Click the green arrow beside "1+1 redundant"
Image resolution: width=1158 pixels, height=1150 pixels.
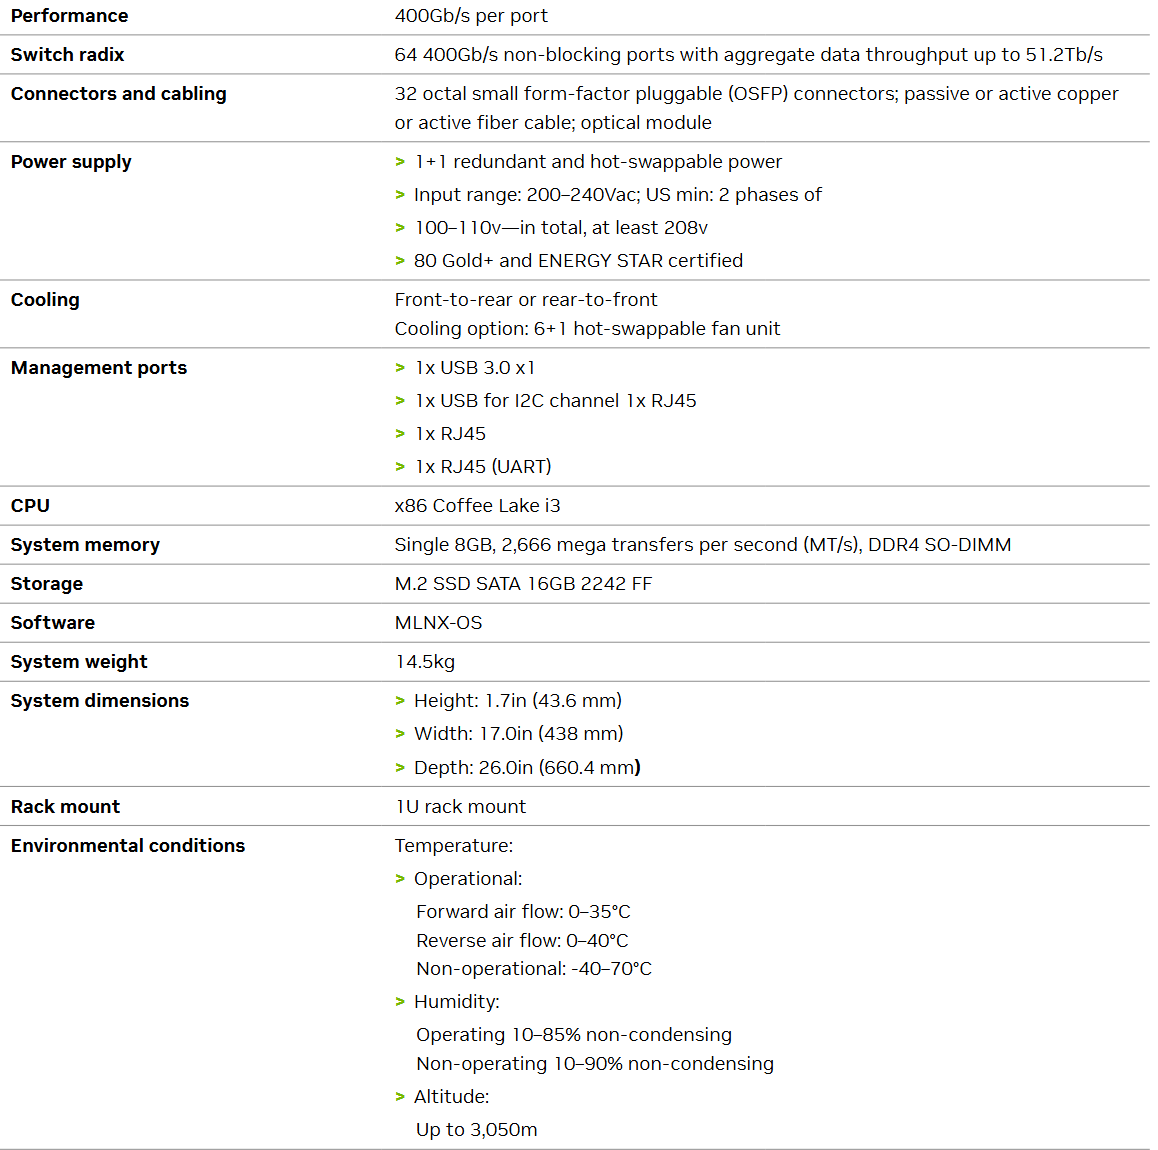click(x=400, y=162)
